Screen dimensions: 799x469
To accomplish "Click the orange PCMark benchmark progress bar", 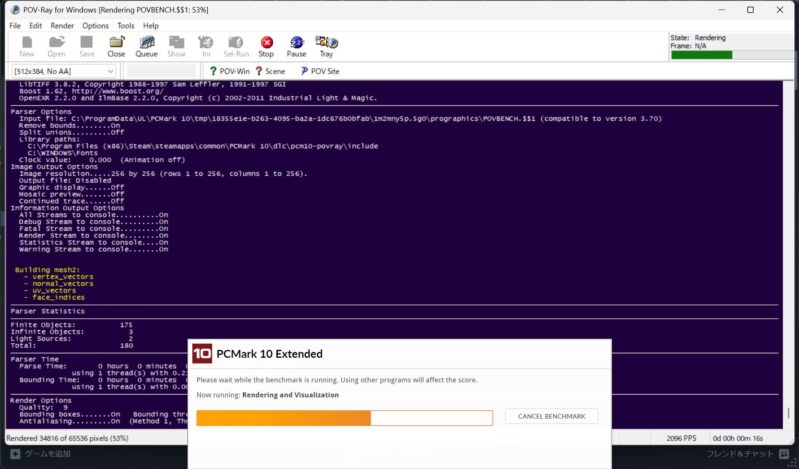I will pos(344,418).
